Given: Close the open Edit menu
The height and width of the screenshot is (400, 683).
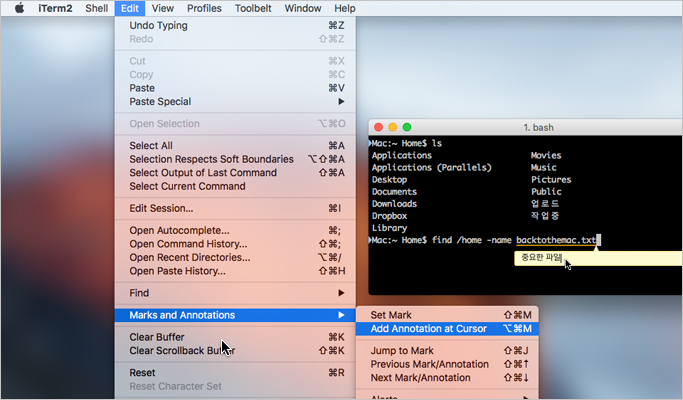Looking at the screenshot, I should (130, 8).
